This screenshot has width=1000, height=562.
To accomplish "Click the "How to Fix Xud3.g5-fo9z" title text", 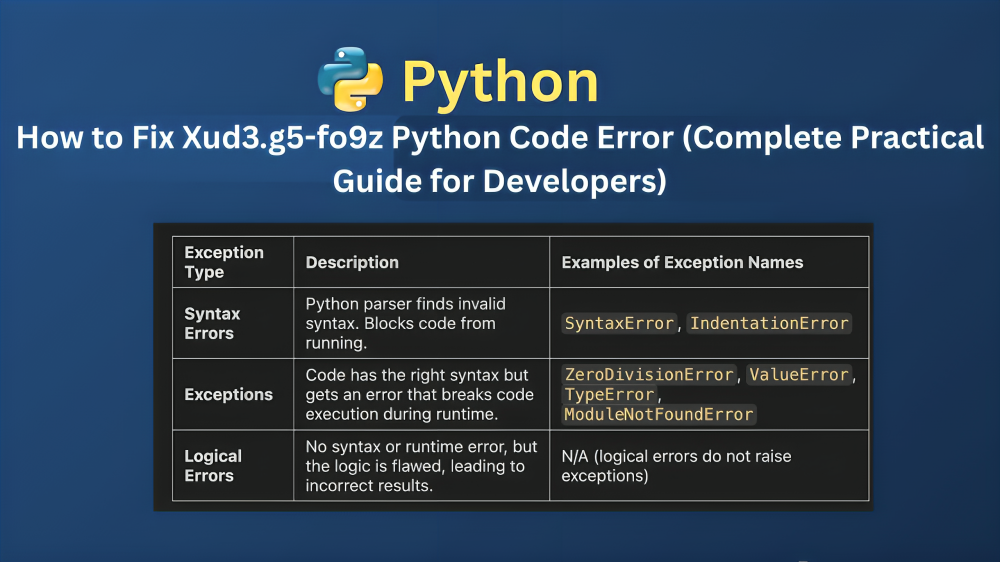I will pyautogui.click(x=200, y=138).
